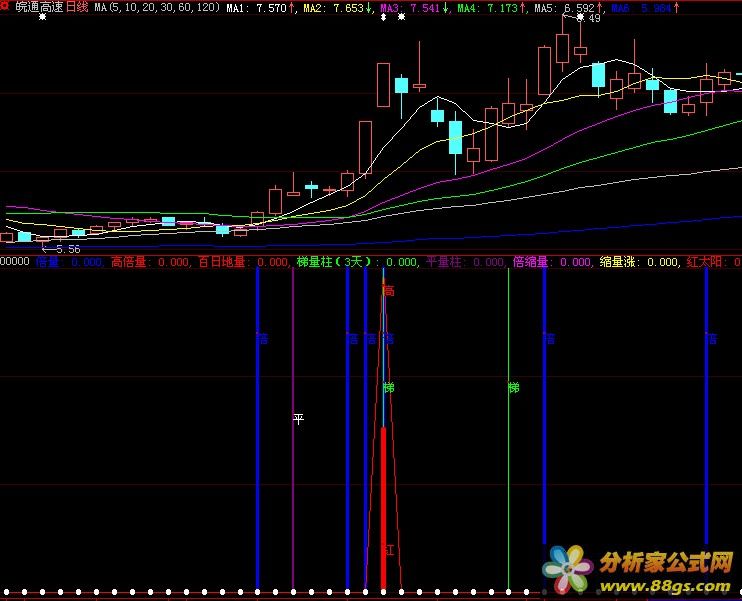The image size is (742, 601).
Task: Click the red 高 marker atop the spike
Action: tap(388, 291)
